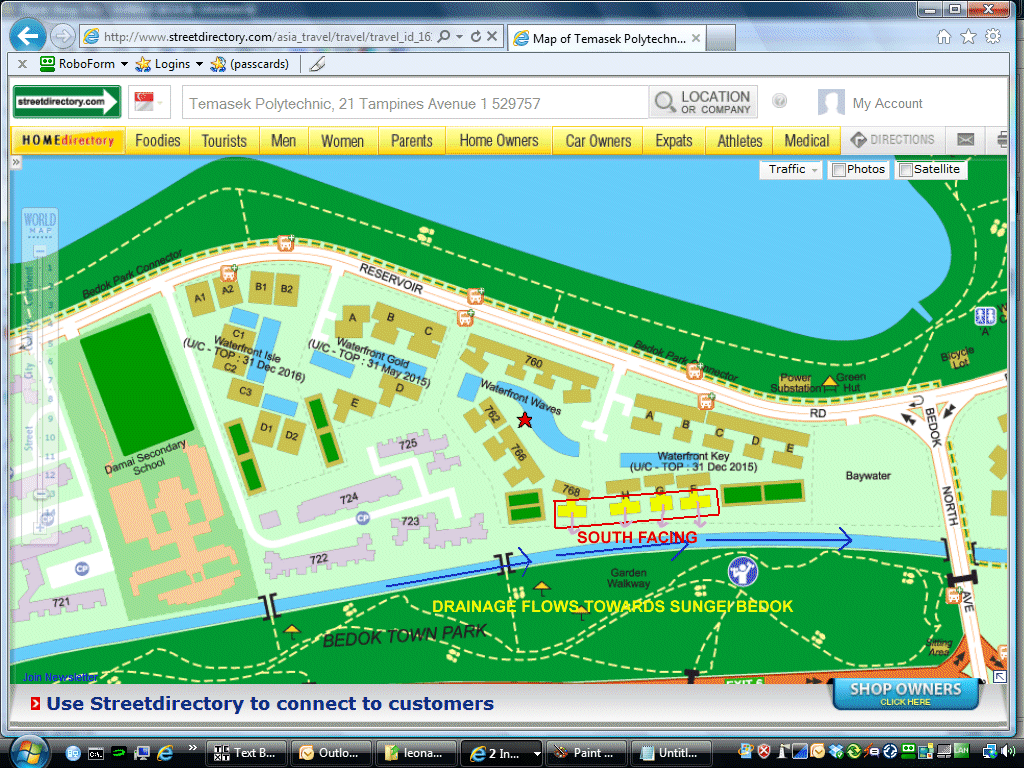Click the map zoom slider handle
The height and width of the screenshot is (768, 1024).
(x=40, y=494)
